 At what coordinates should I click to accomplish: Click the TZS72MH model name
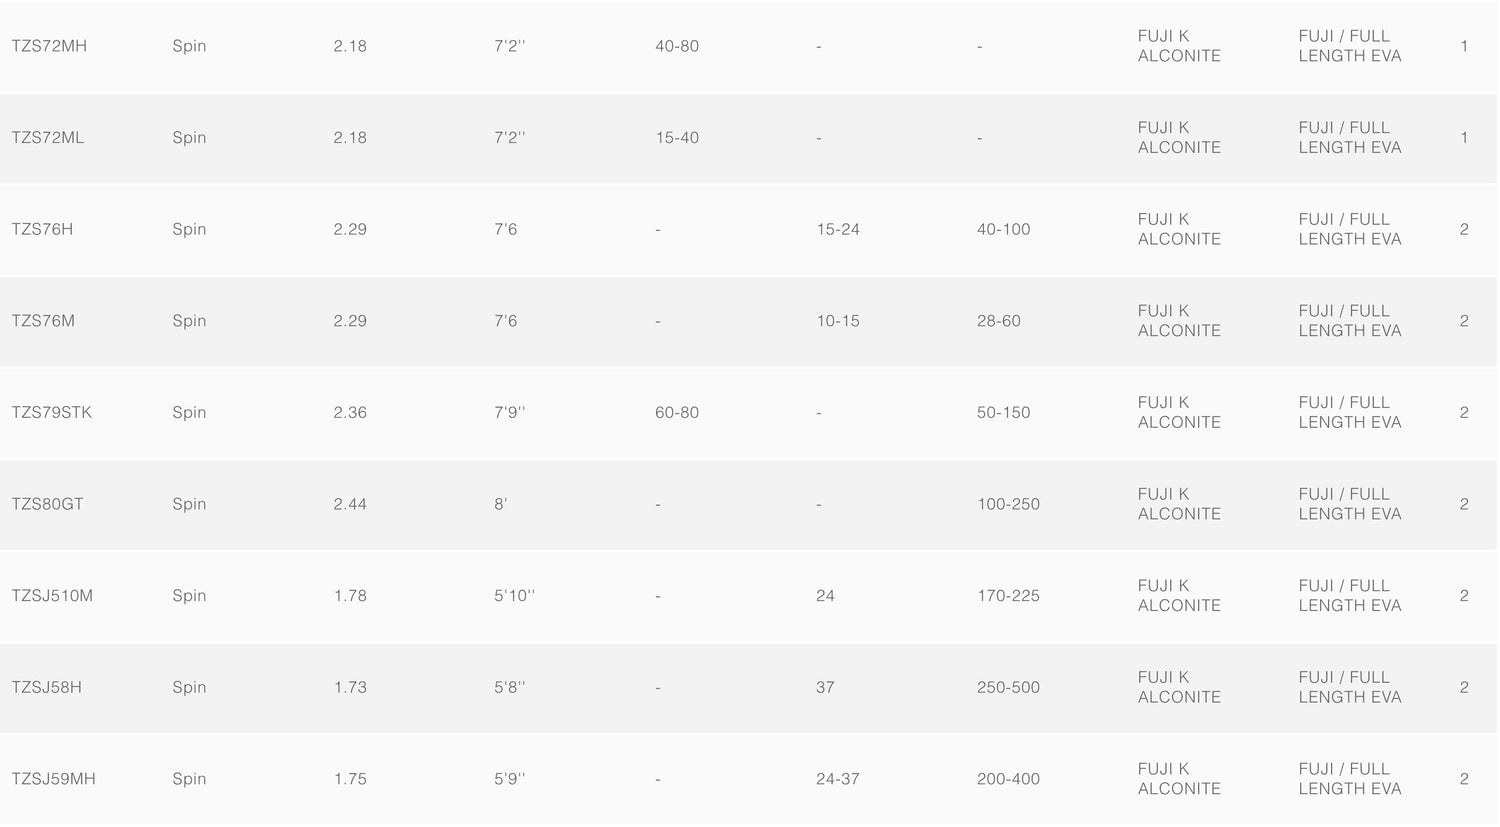click(49, 46)
